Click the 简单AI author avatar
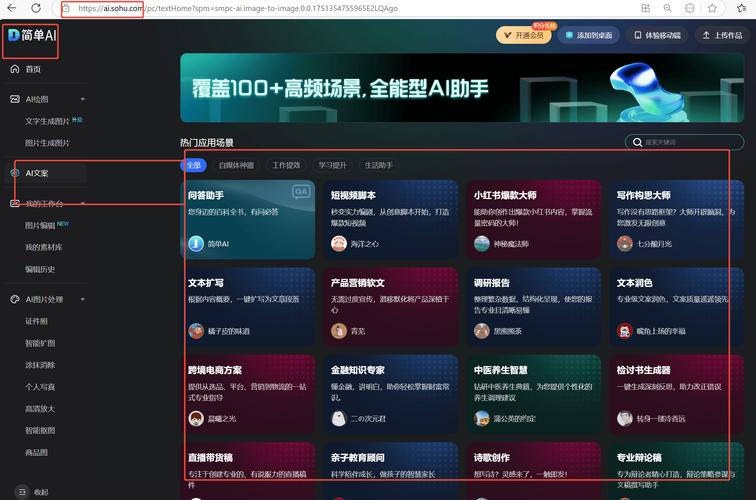756x500 pixels. (196, 243)
